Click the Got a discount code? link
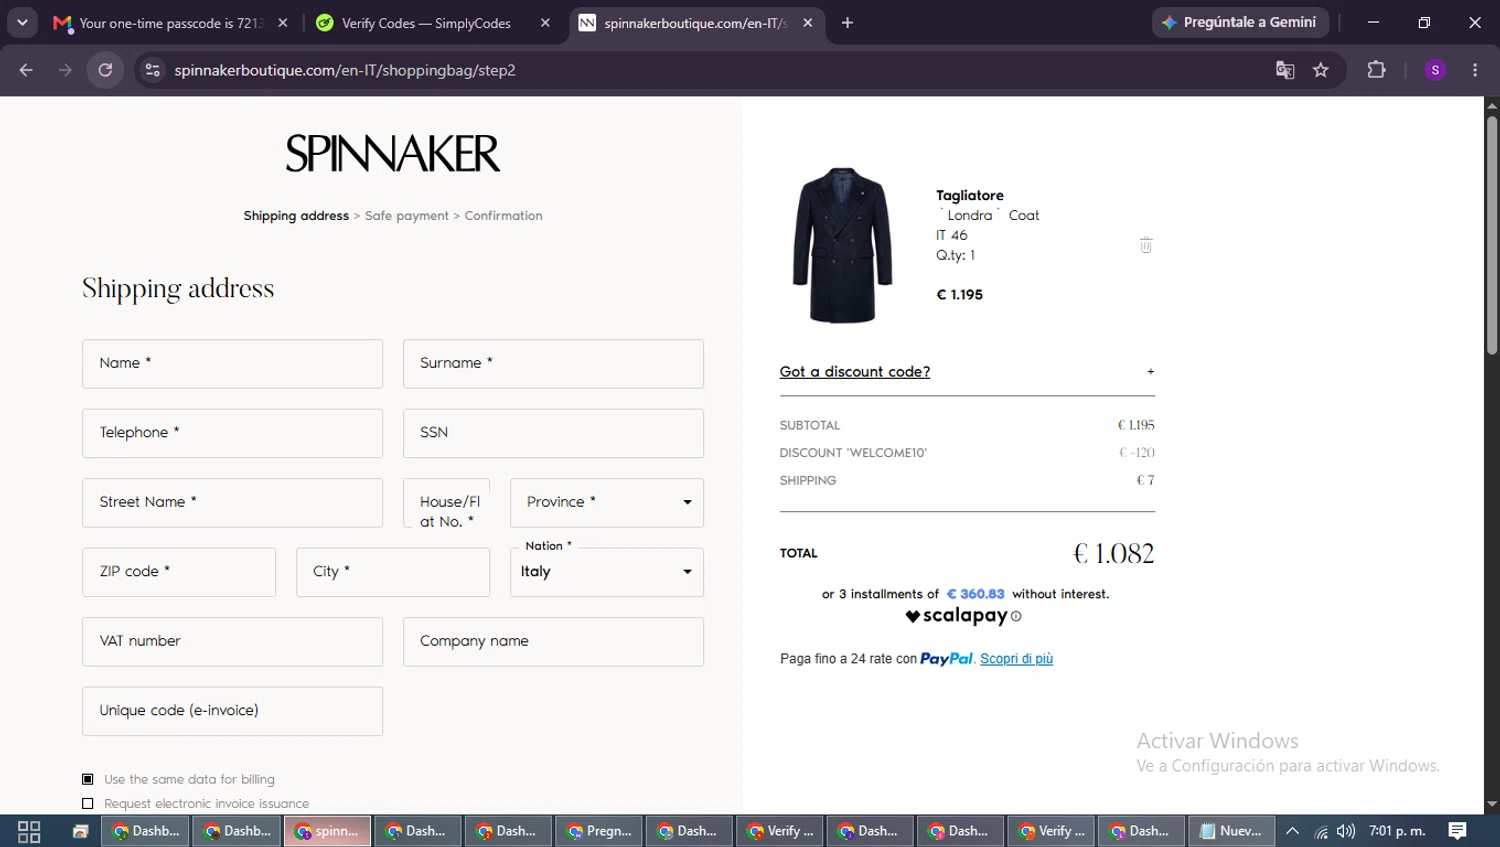The width and height of the screenshot is (1500, 847). click(855, 372)
